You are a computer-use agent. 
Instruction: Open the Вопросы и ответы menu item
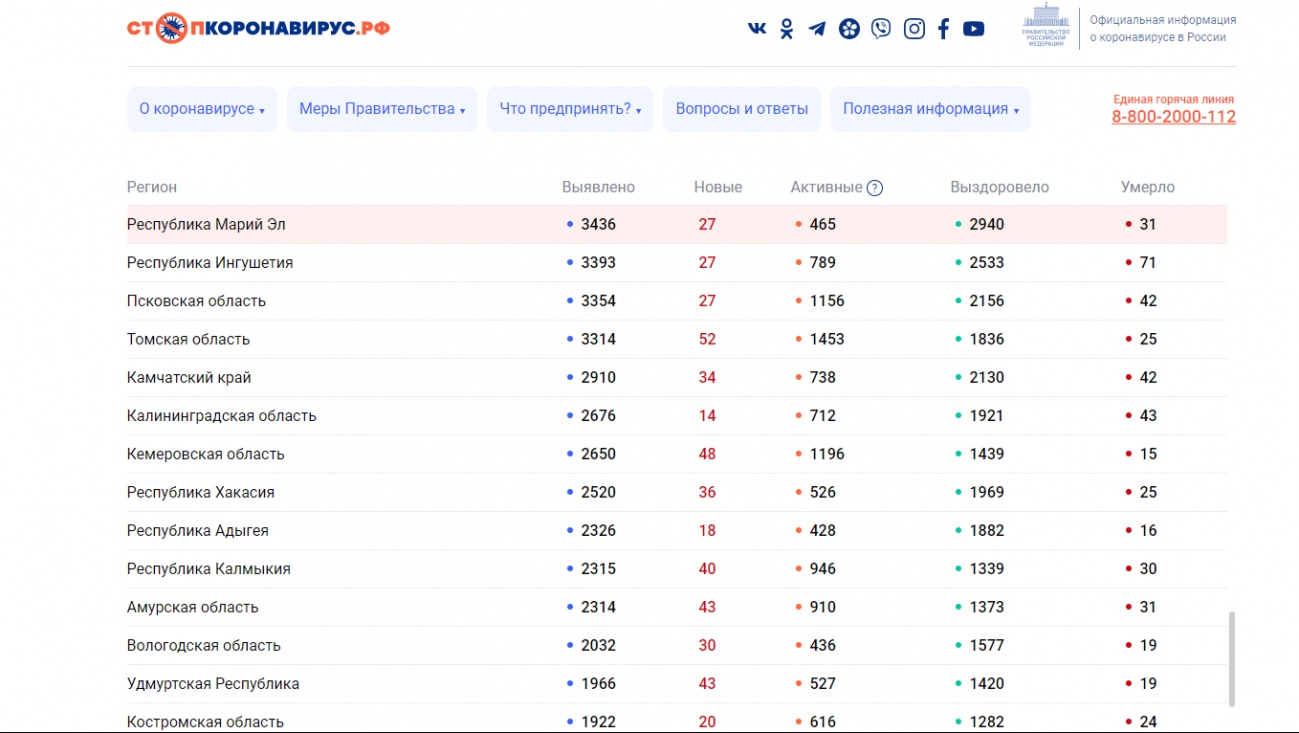tap(741, 109)
